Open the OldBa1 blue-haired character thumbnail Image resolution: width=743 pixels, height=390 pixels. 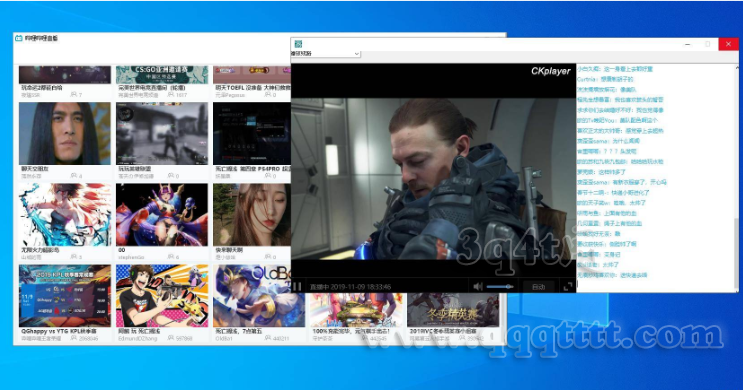pyautogui.click(x=259, y=296)
